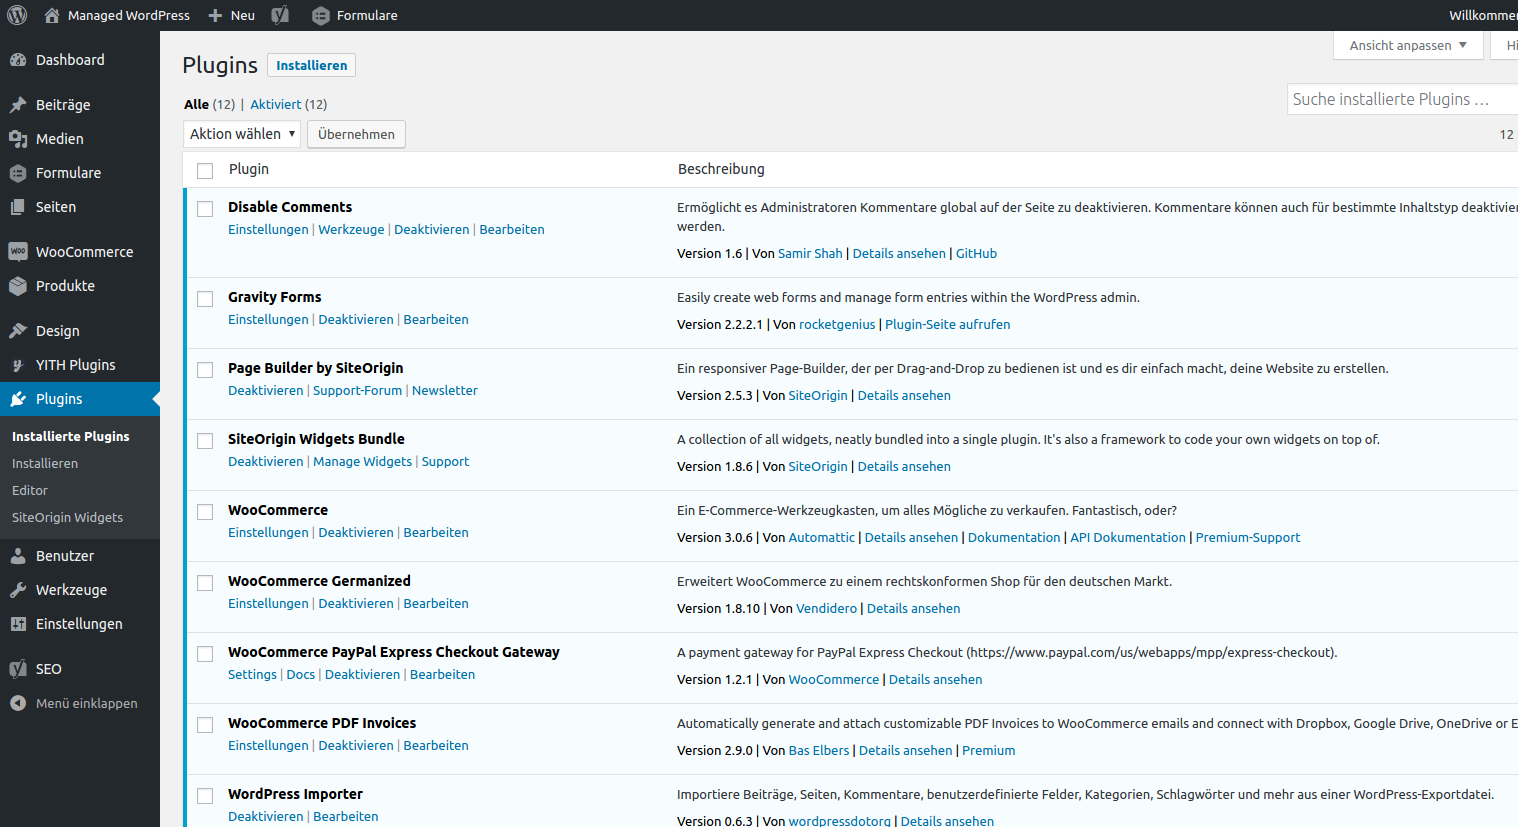Click the Produkte box icon
Screen dimensions: 1518x827
pyautogui.click(x=18, y=286)
